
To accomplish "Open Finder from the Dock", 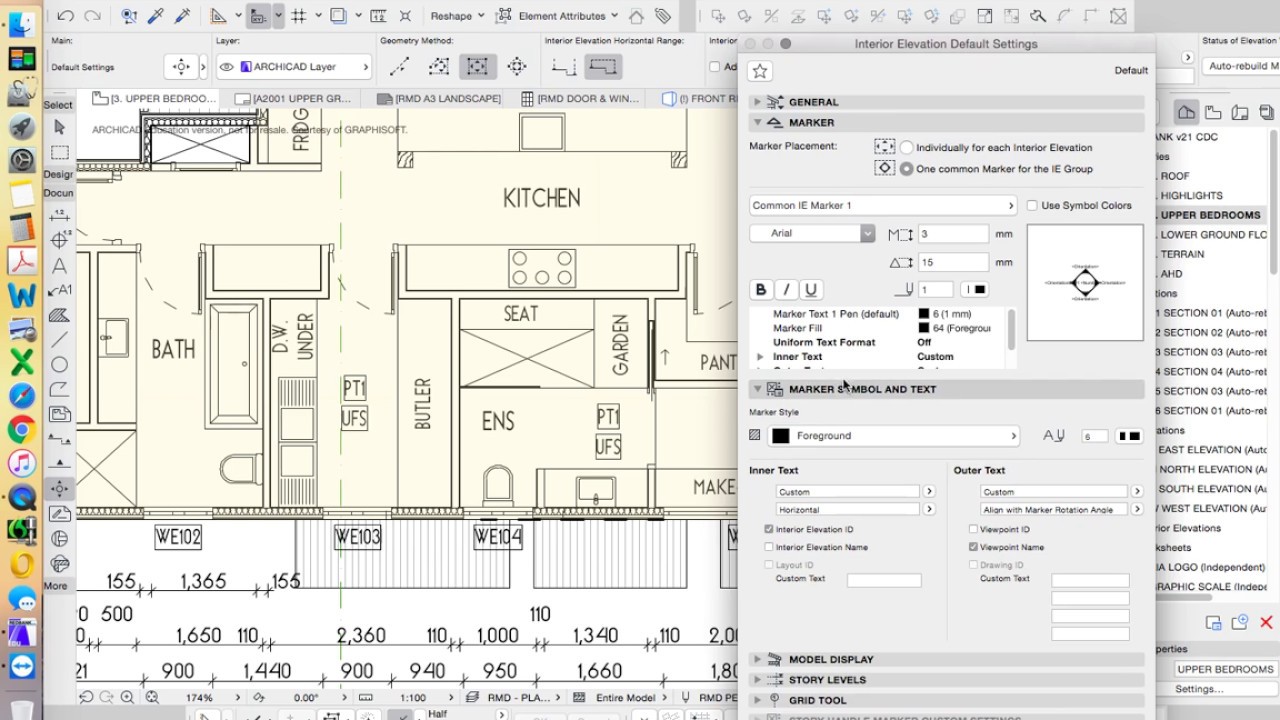I will click(x=21, y=25).
